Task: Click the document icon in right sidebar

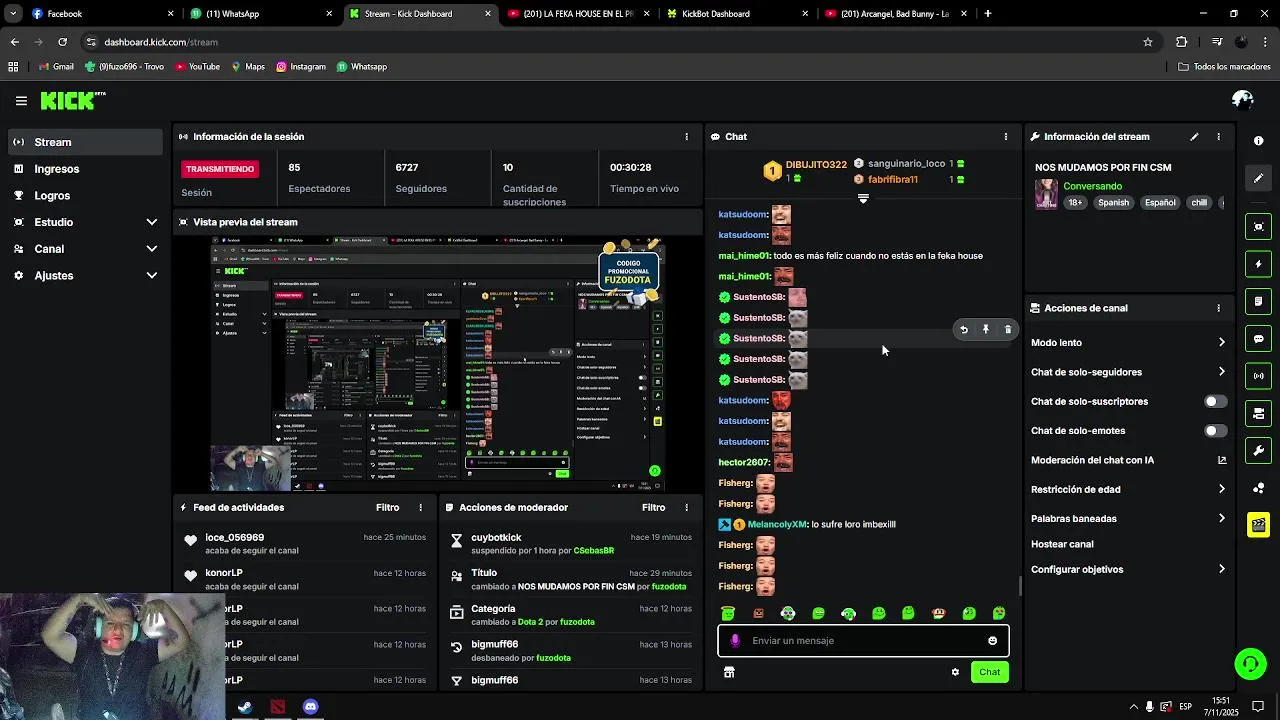Action: pos(1259,301)
